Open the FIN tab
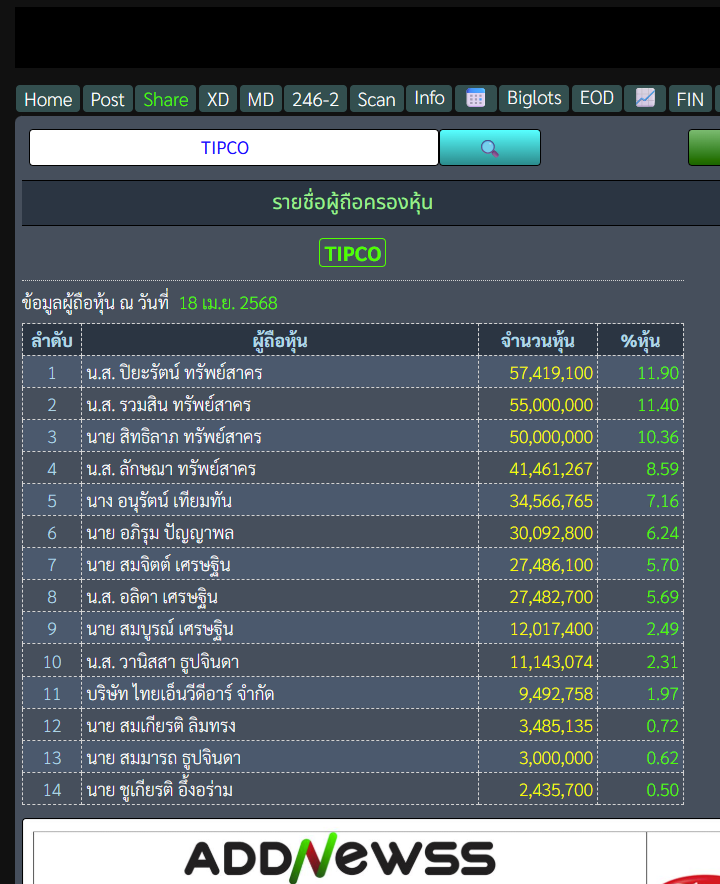 pos(690,99)
